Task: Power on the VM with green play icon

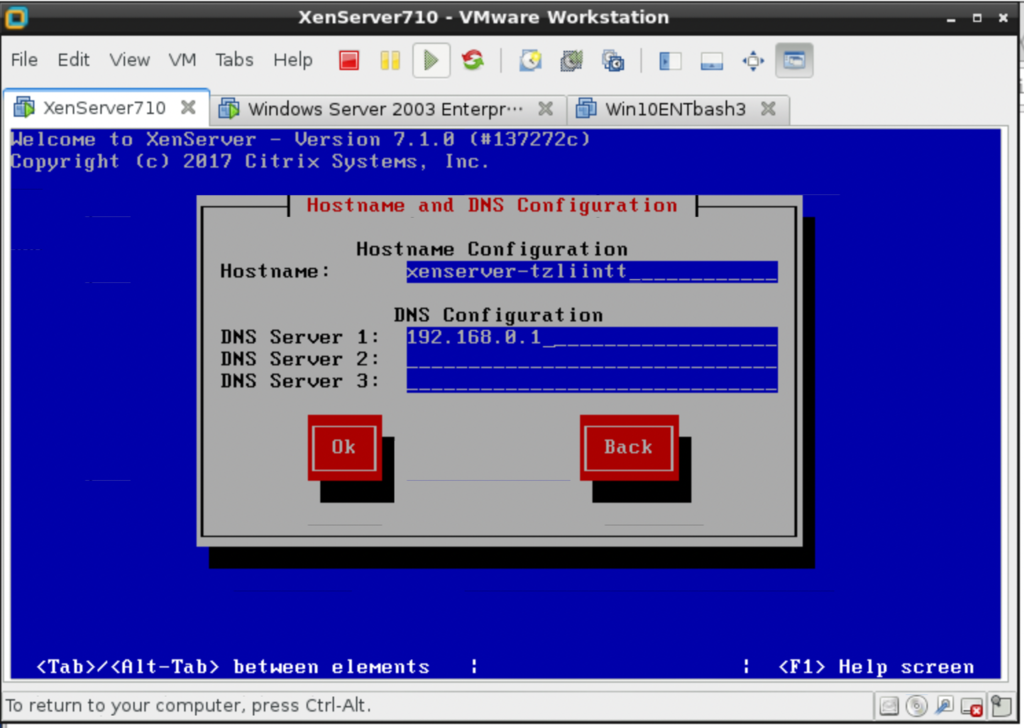Action: tap(431, 61)
